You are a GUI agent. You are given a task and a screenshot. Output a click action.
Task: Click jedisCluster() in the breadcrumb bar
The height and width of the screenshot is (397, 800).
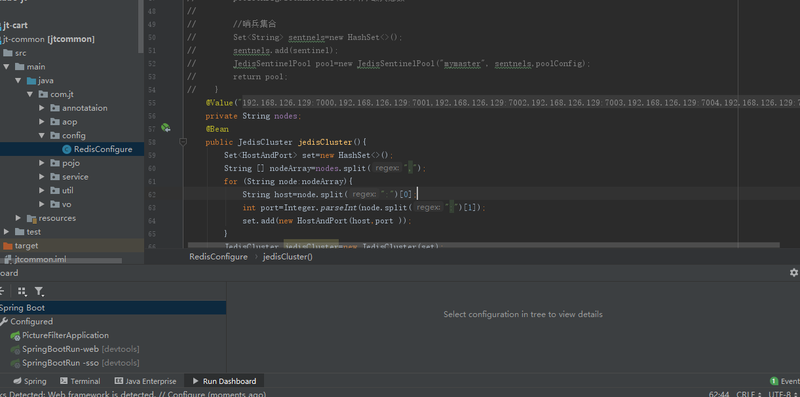click(x=288, y=257)
